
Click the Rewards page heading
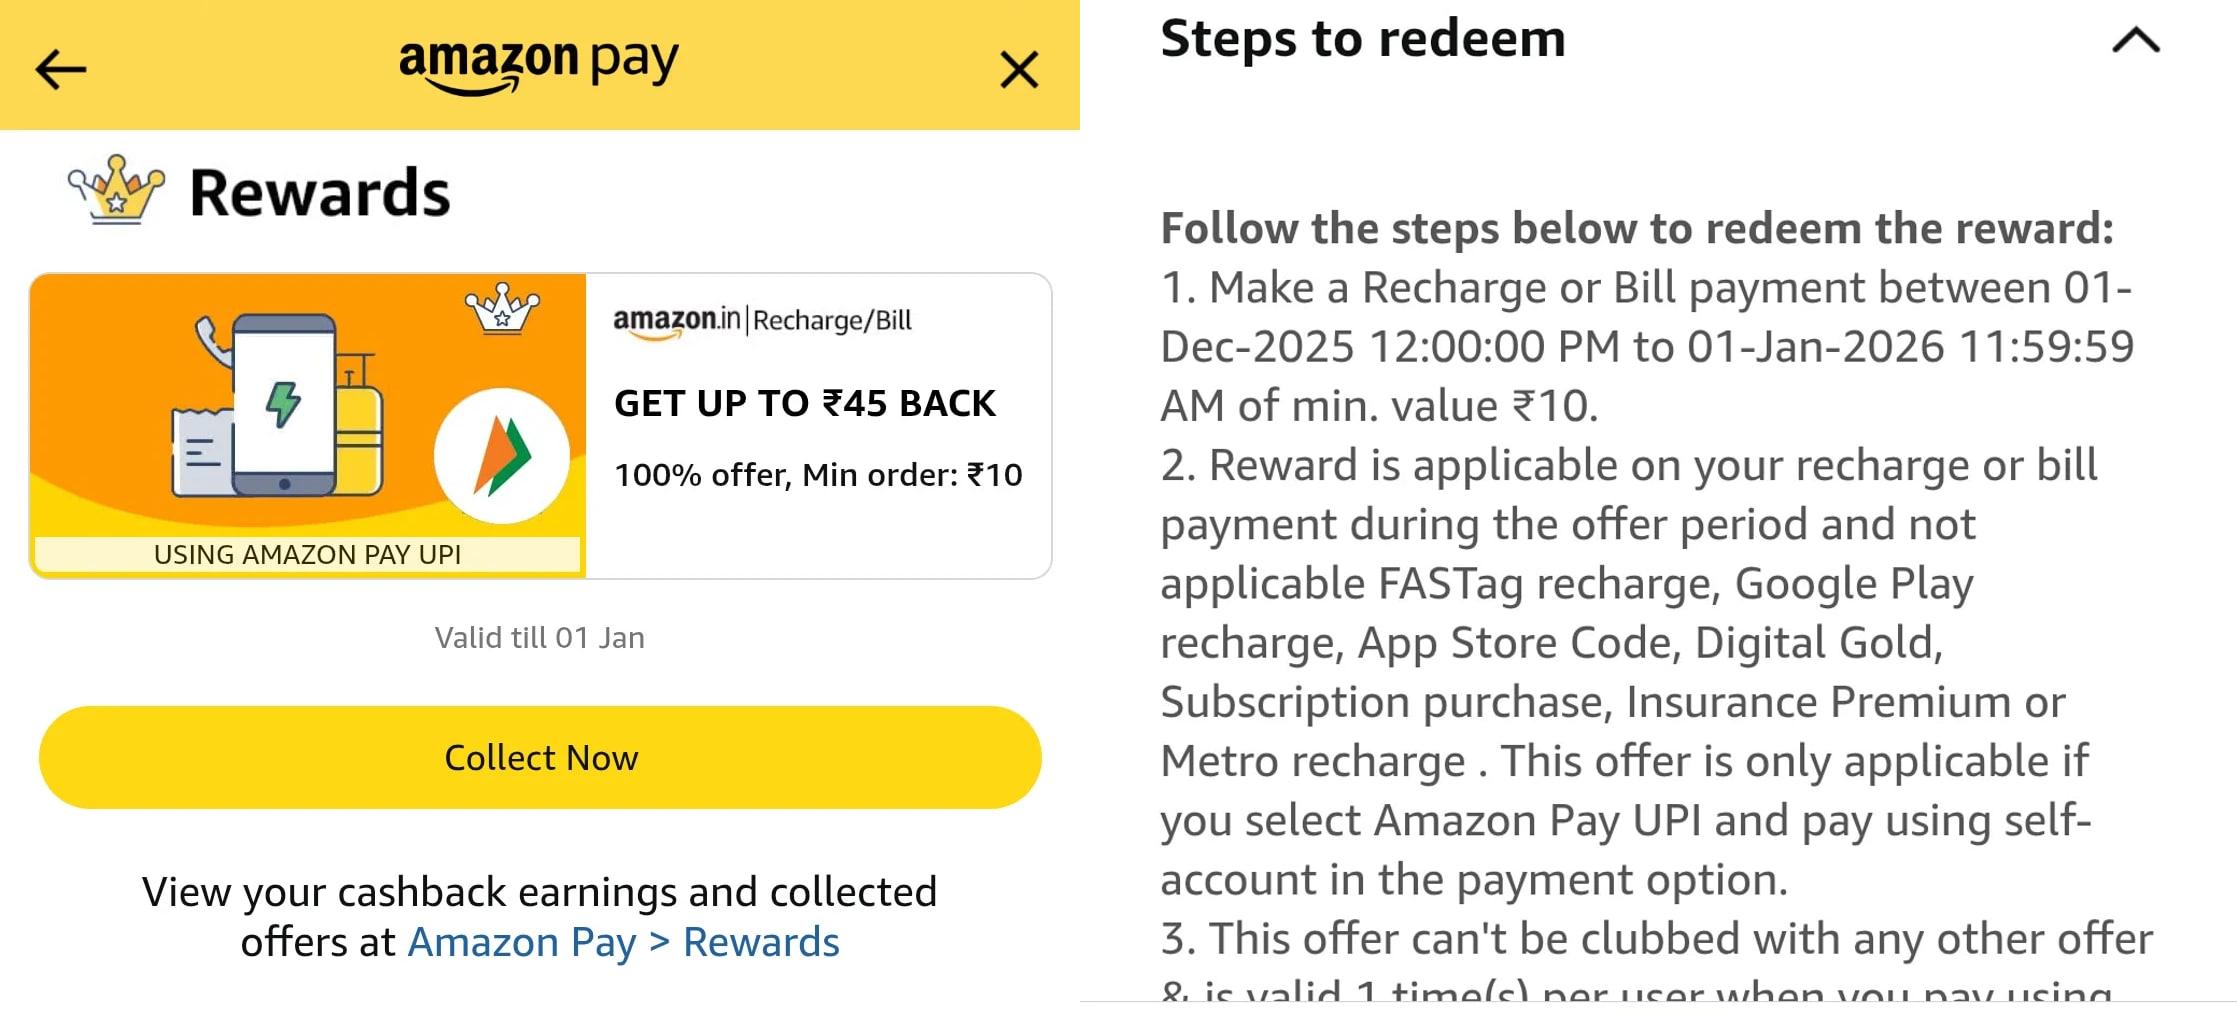320,193
